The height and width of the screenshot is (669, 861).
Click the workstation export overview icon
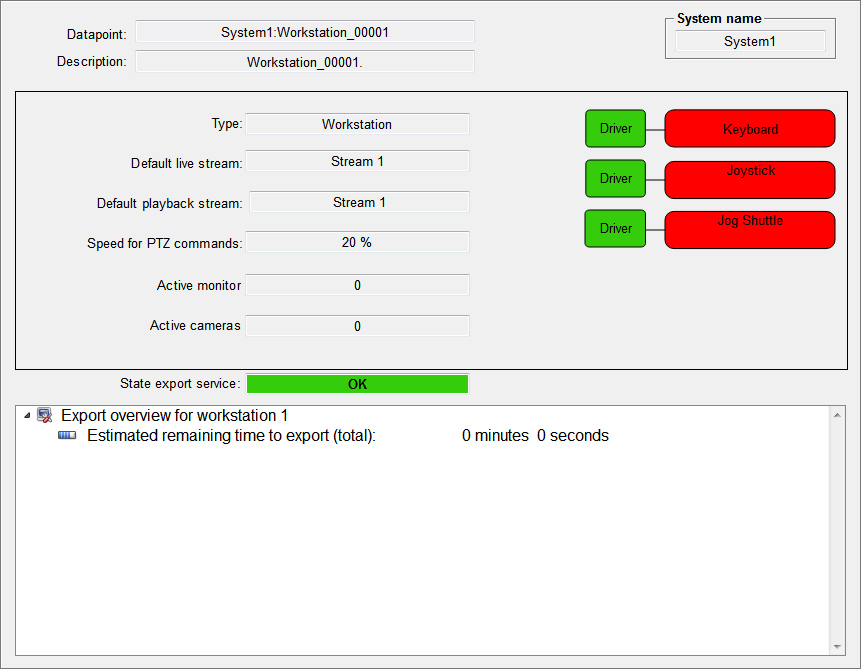[44, 415]
